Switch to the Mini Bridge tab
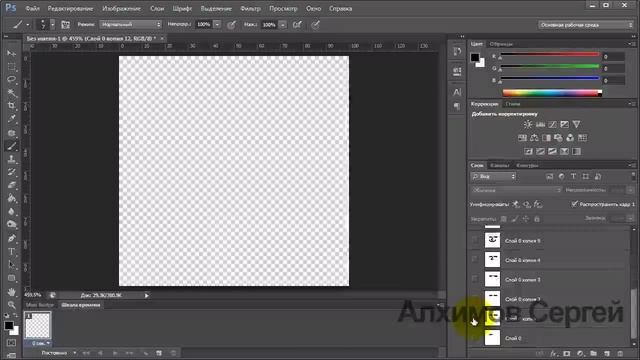640x360 pixels. (40, 305)
